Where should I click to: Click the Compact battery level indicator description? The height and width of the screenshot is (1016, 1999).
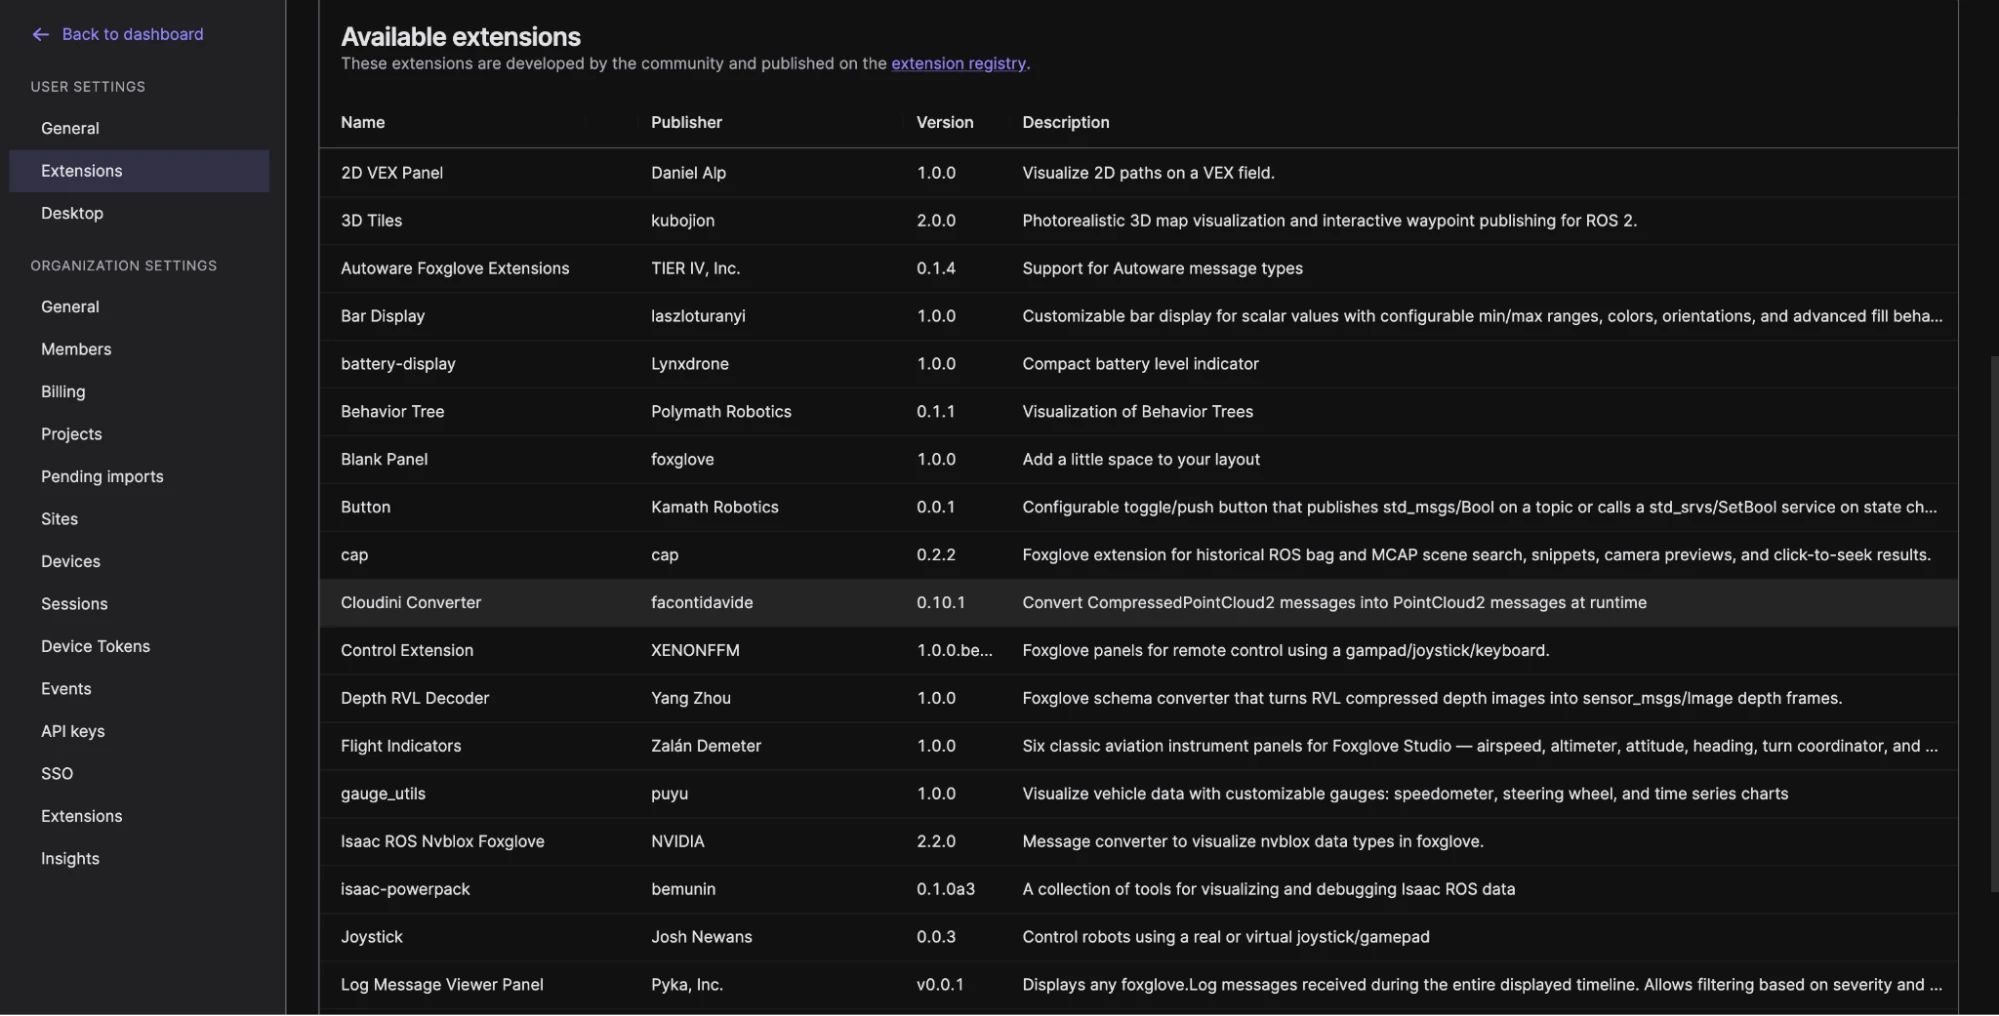1140,365
